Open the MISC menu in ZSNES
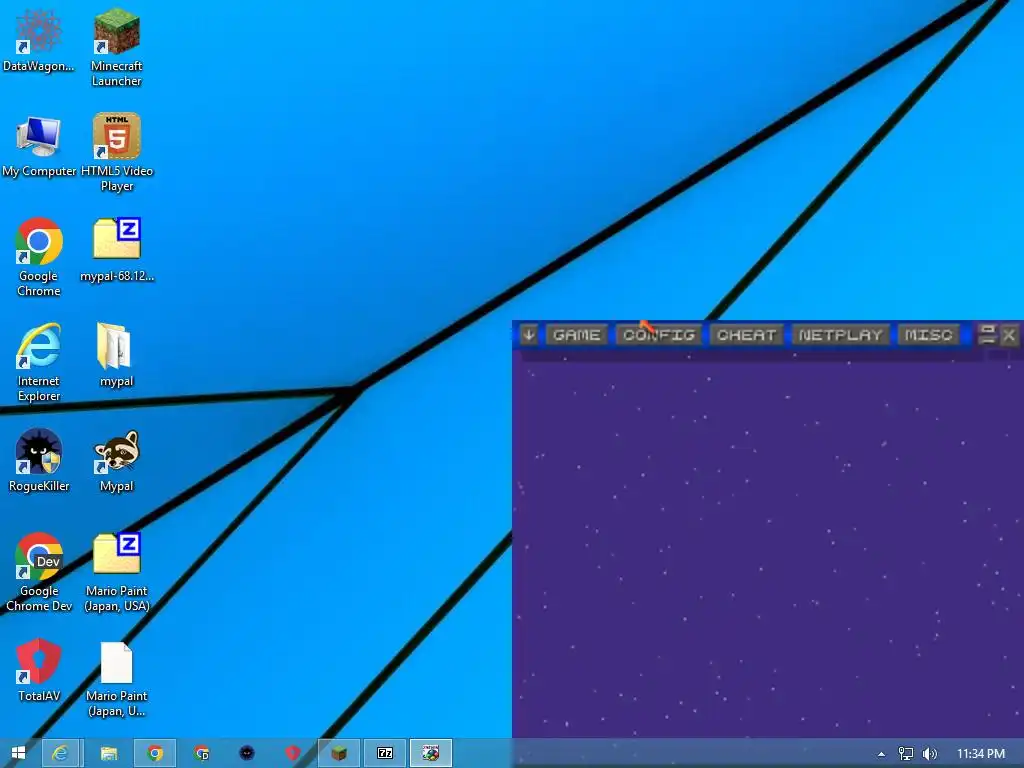Image resolution: width=1024 pixels, height=768 pixels. [x=928, y=335]
